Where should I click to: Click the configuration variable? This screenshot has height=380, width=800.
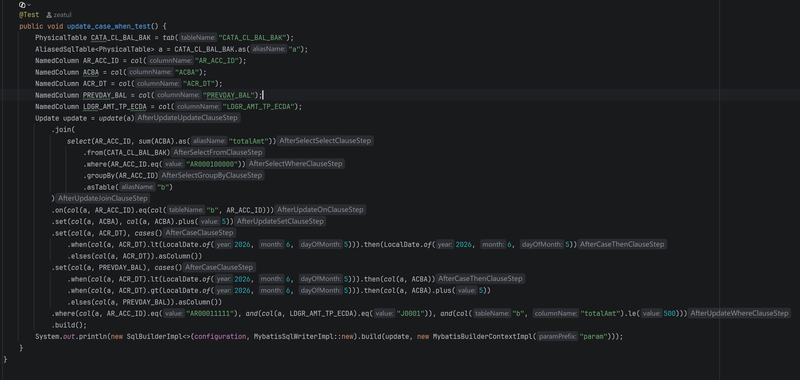point(220,337)
